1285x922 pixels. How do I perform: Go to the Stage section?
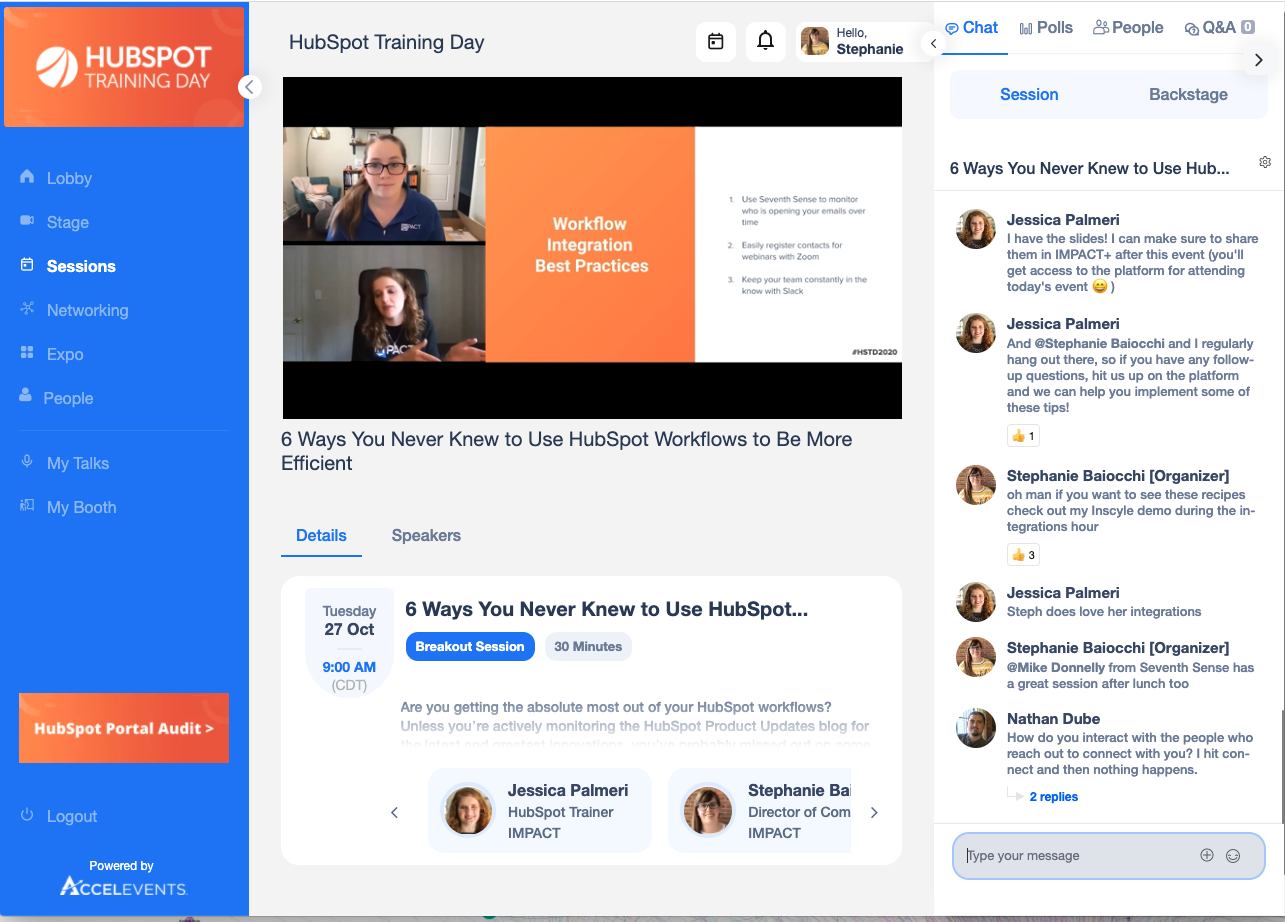click(x=67, y=222)
